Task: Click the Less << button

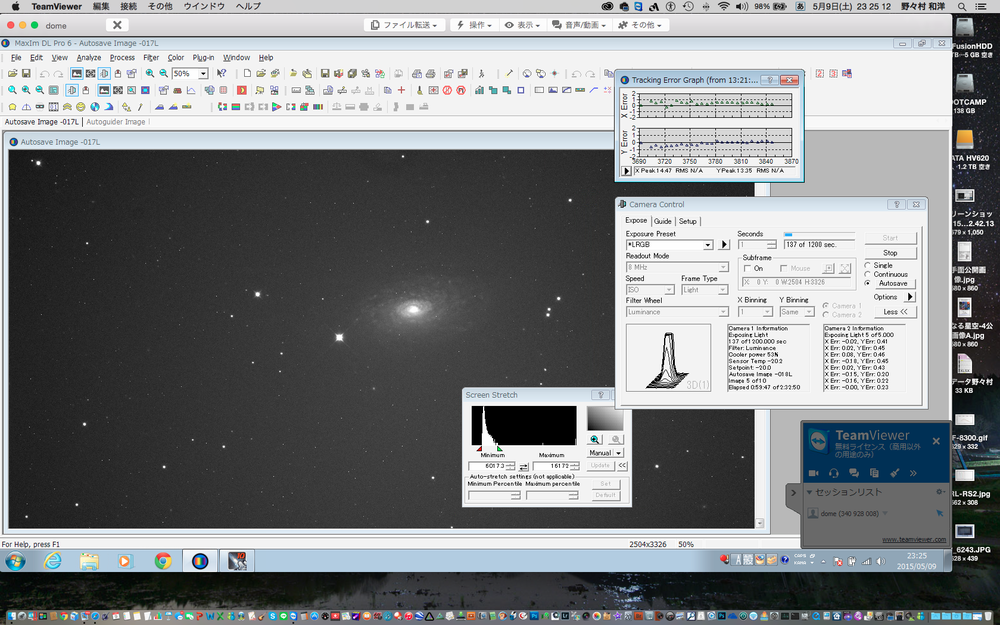Action: click(x=896, y=312)
